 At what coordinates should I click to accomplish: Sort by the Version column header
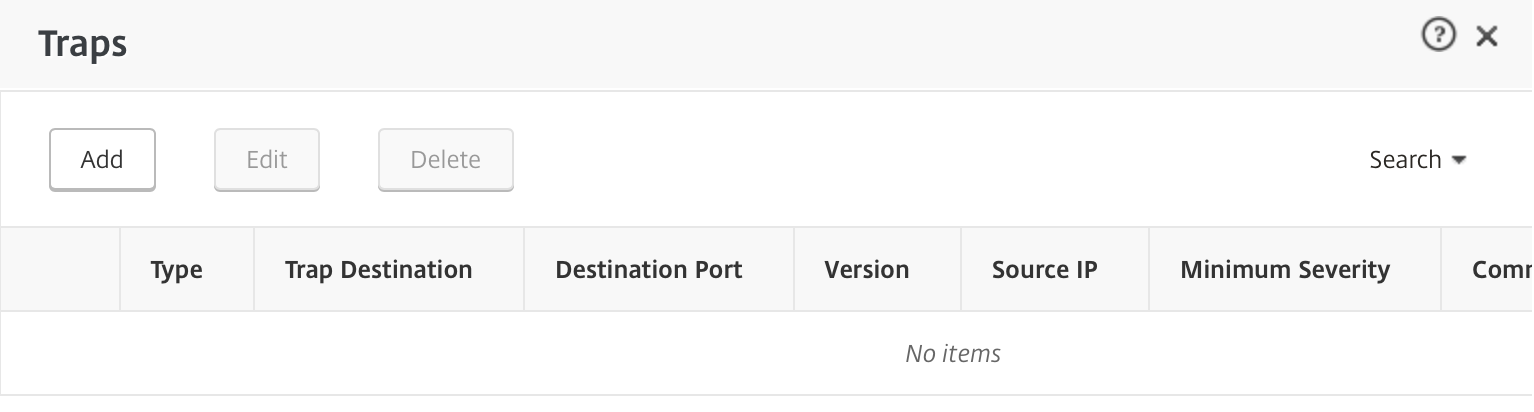(x=867, y=269)
